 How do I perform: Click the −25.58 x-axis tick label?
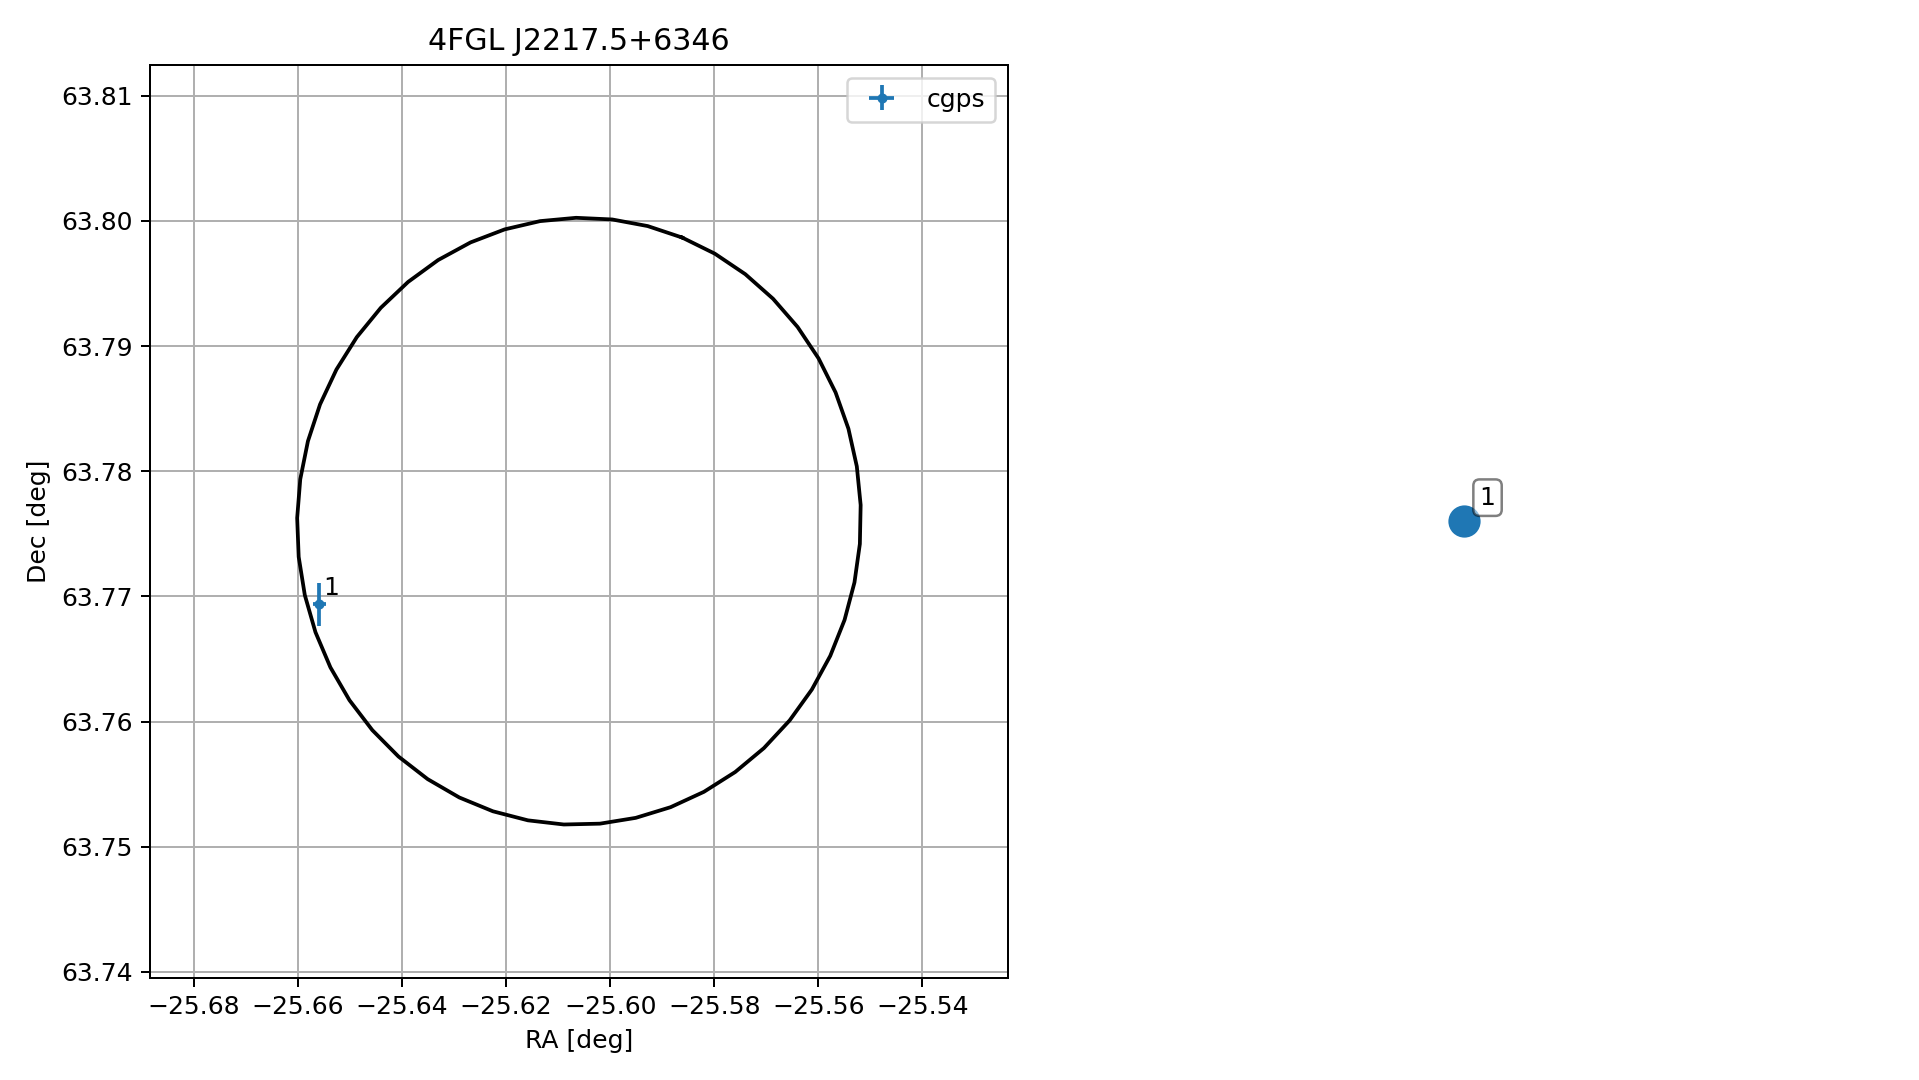coord(714,1006)
